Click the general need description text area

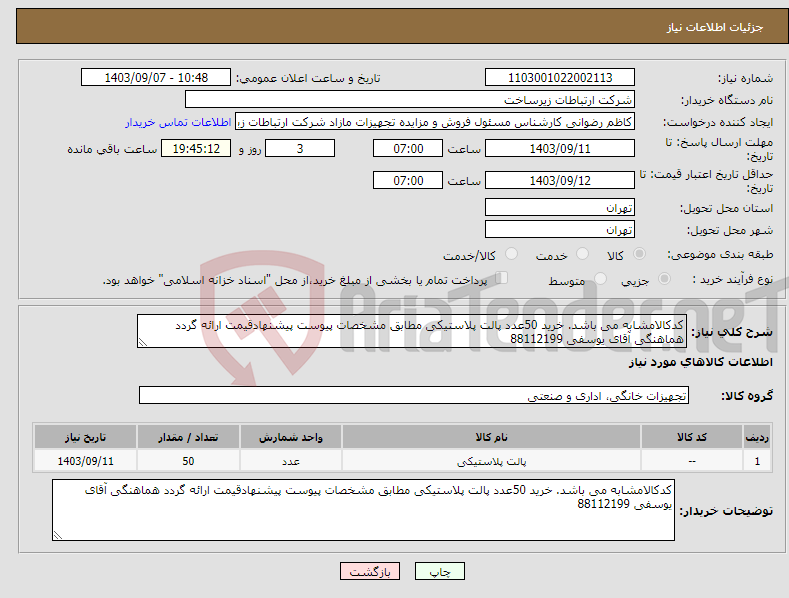[412, 331]
